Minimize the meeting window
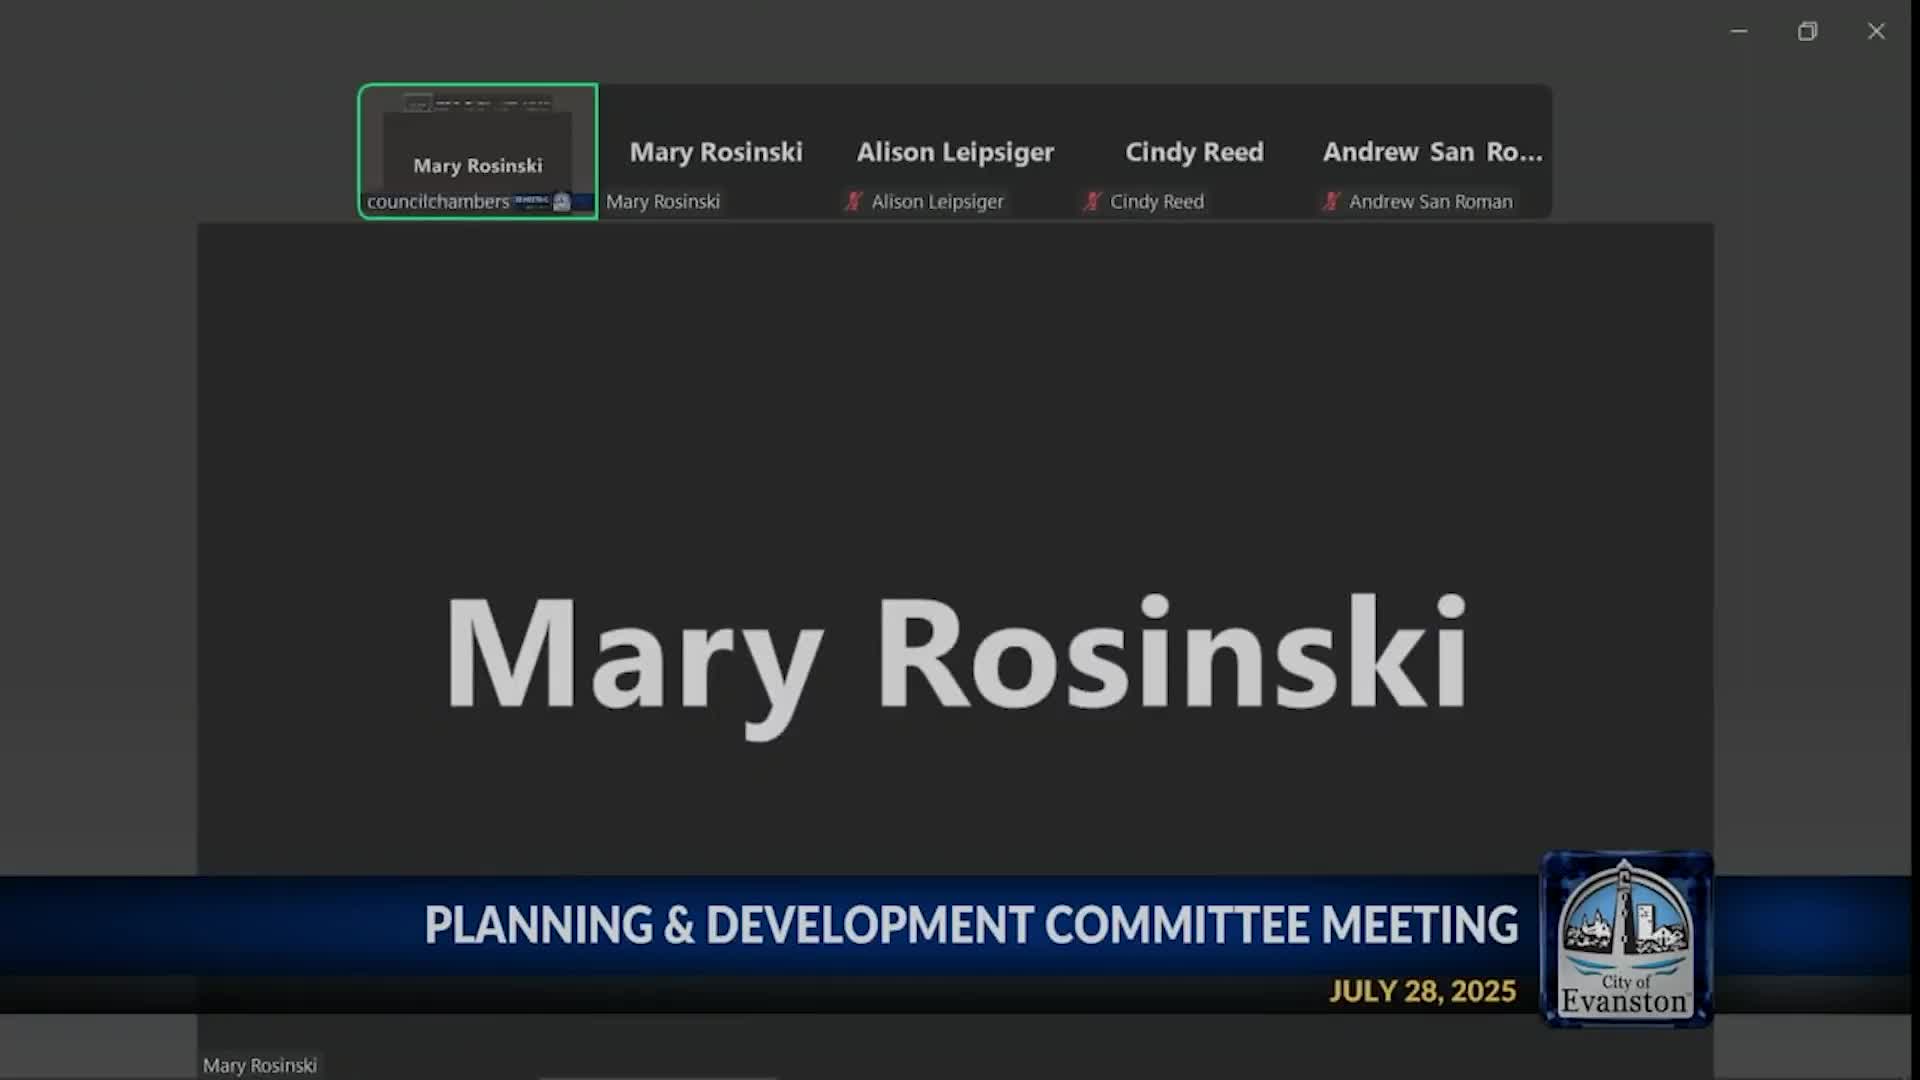Image resolution: width=1920 pixels, height=1080 pixels. click(1739, 31)
